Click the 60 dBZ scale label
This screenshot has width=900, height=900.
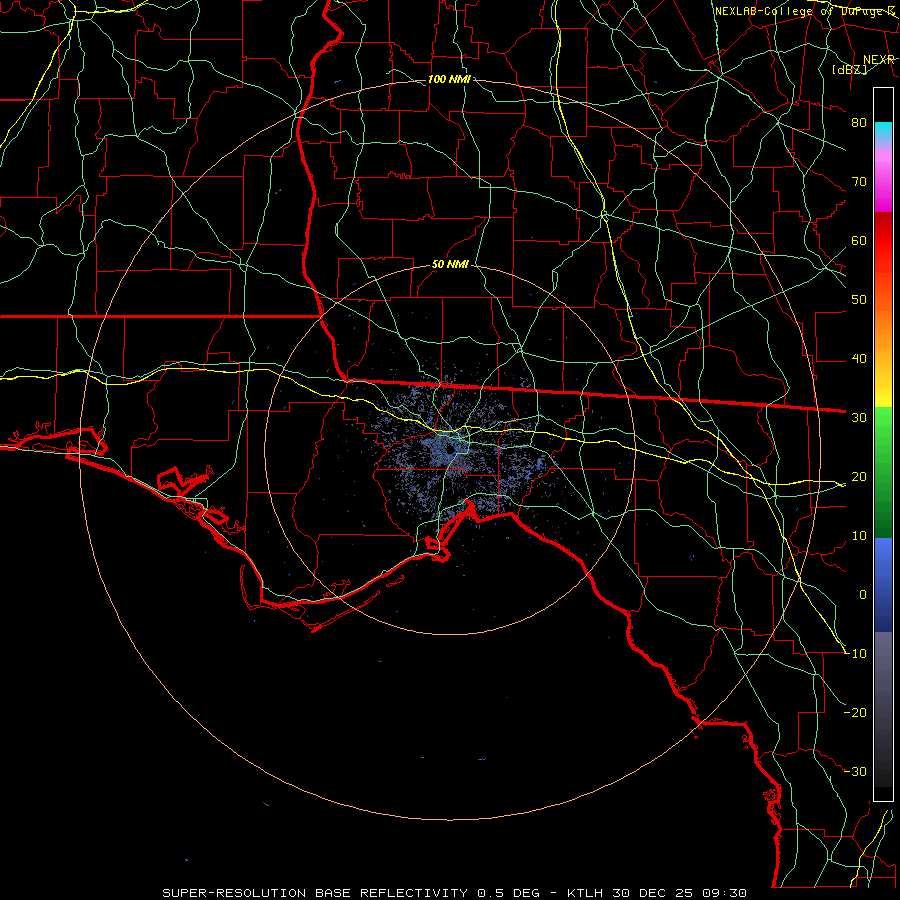pos(859,240)
